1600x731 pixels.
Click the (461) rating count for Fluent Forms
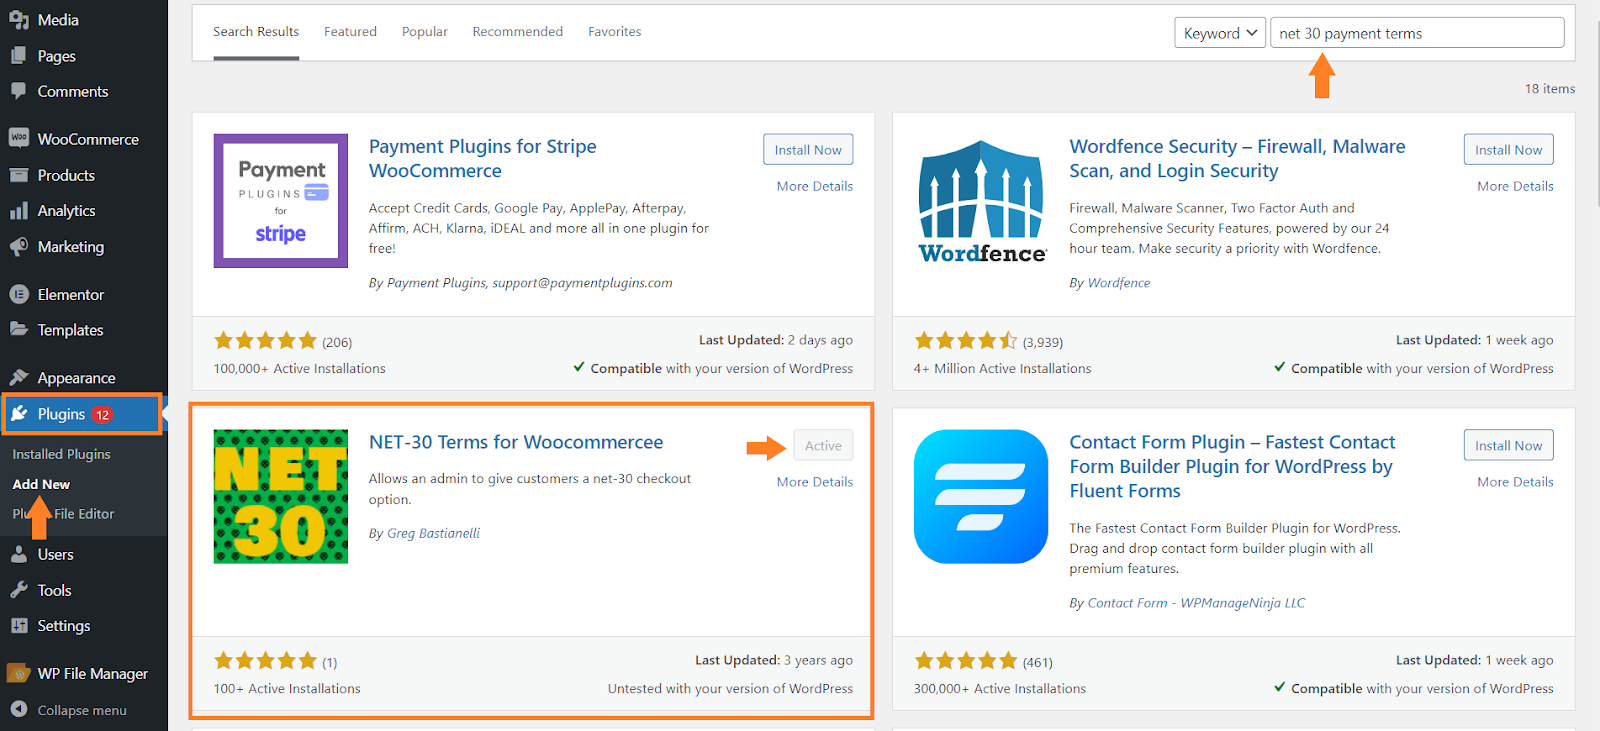click(1037, 662)
